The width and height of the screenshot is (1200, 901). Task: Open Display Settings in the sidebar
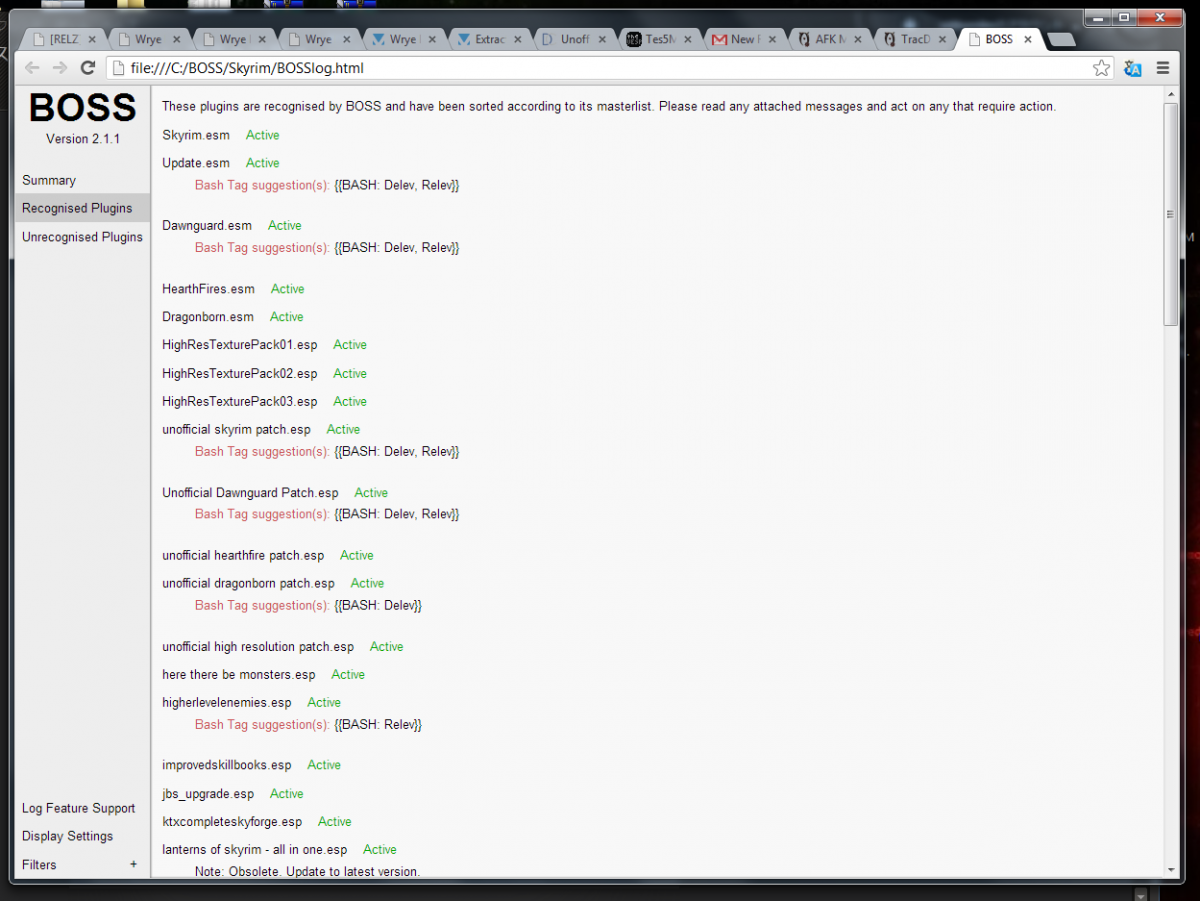67,836
